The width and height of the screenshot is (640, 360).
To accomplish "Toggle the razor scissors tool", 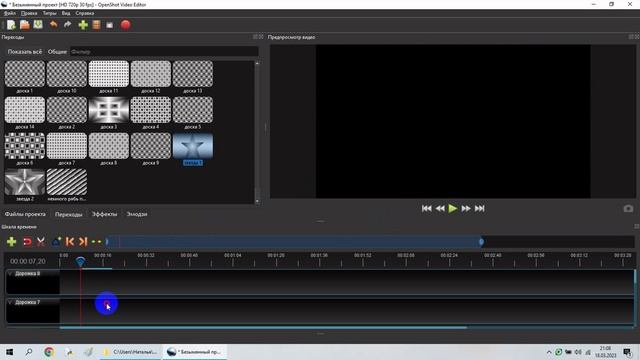I will [41, 242].
